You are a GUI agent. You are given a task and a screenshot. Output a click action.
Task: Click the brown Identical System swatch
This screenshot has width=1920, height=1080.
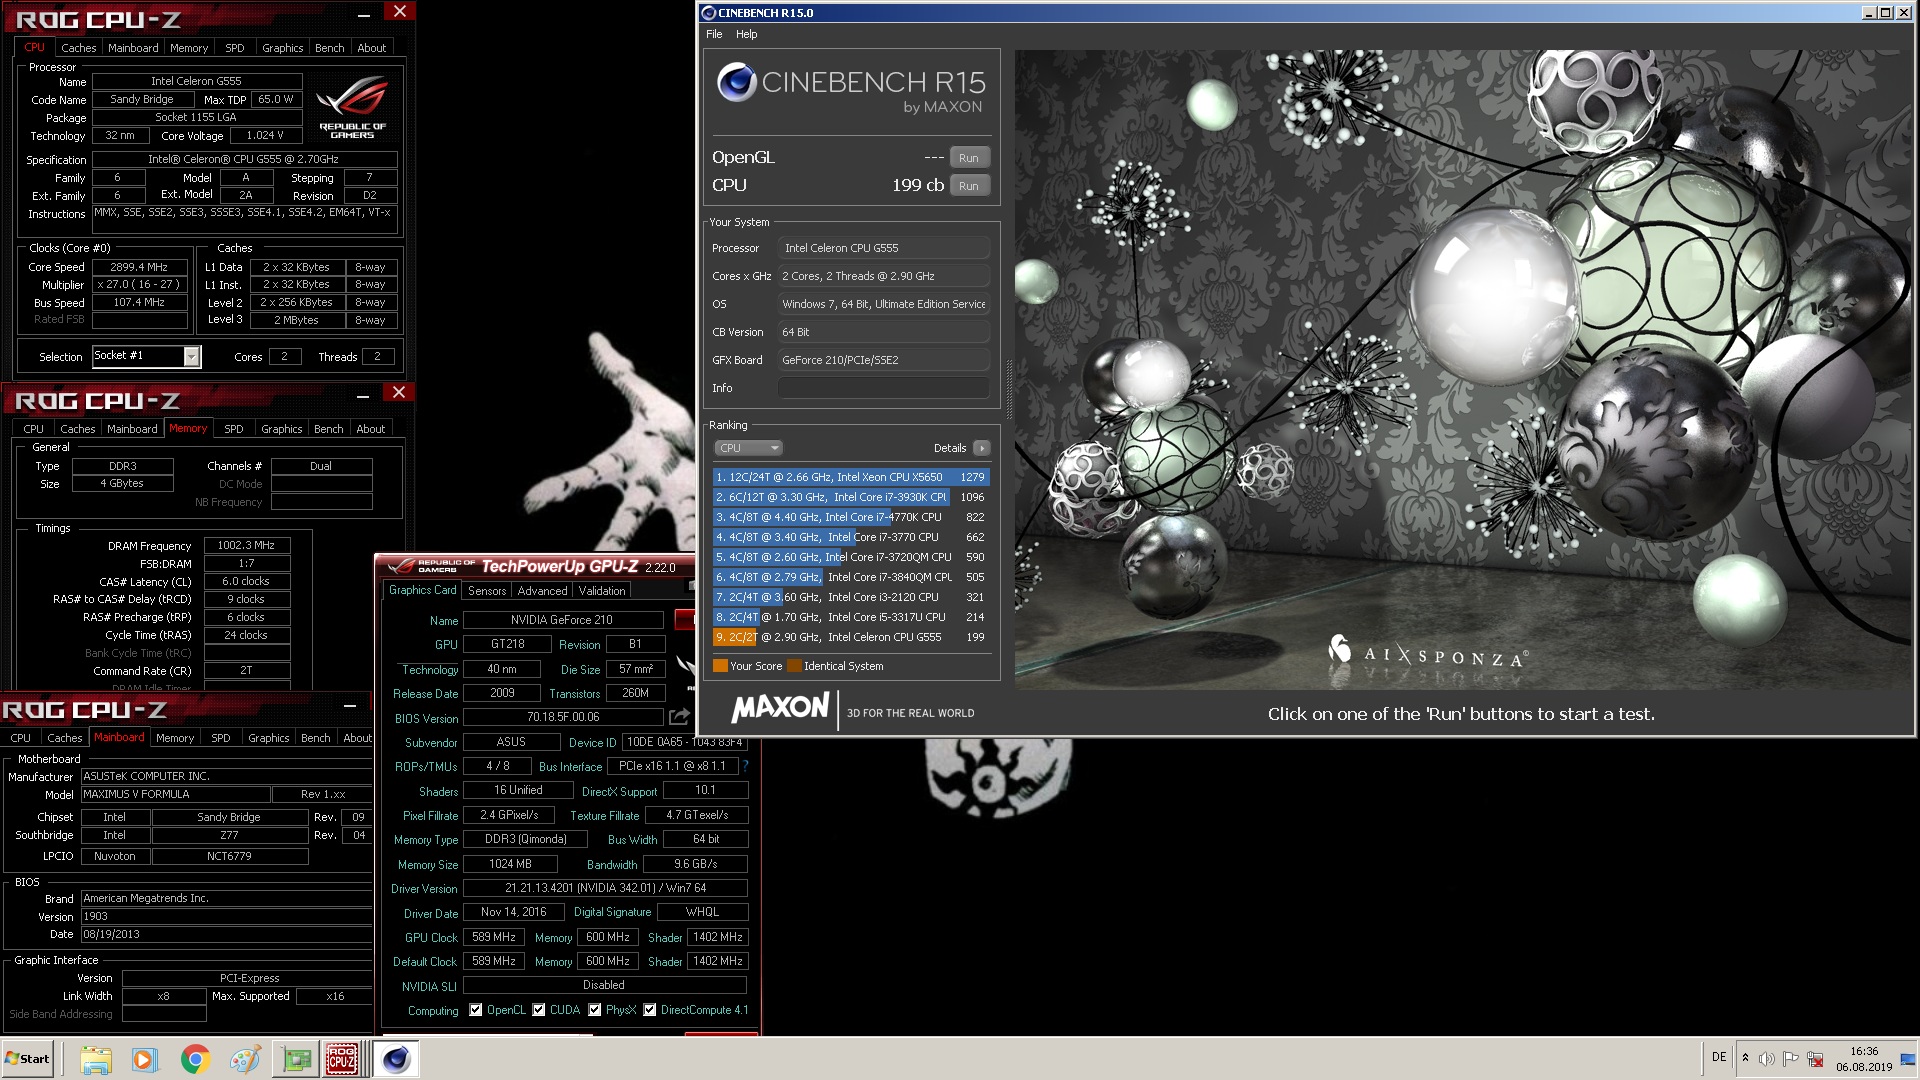click(x=794, y=666)
